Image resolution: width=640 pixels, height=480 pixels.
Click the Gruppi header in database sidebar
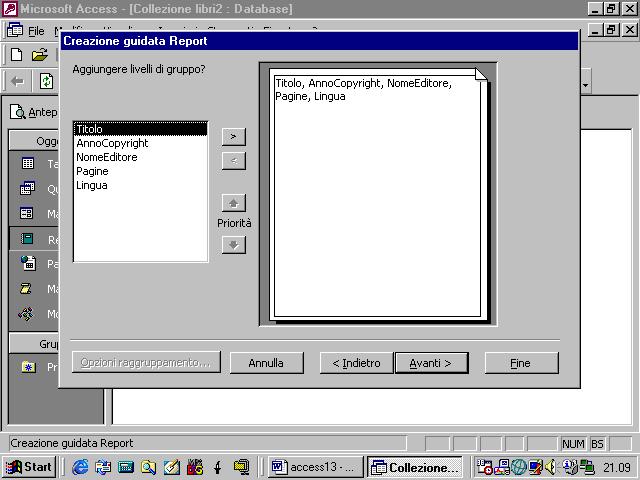(34, 344)
